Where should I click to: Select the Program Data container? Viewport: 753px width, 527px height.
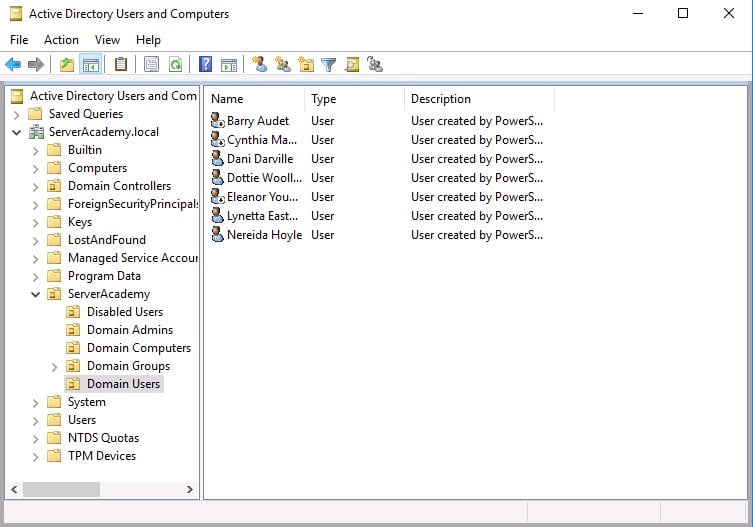coord(104,276)
